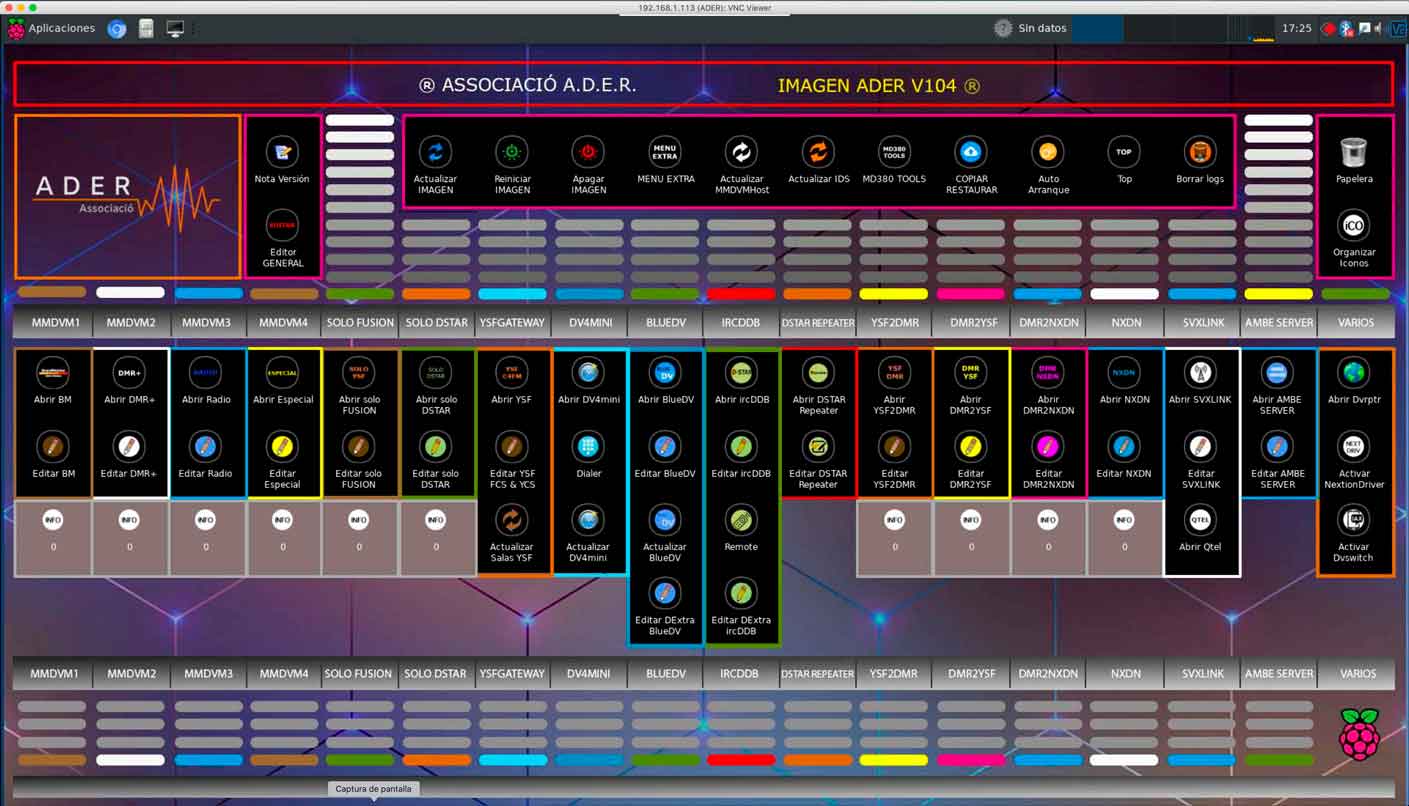This screenshot has height=806, width=1409.
Task: Run Actualizar IDS icon
Action: point(818,153)
